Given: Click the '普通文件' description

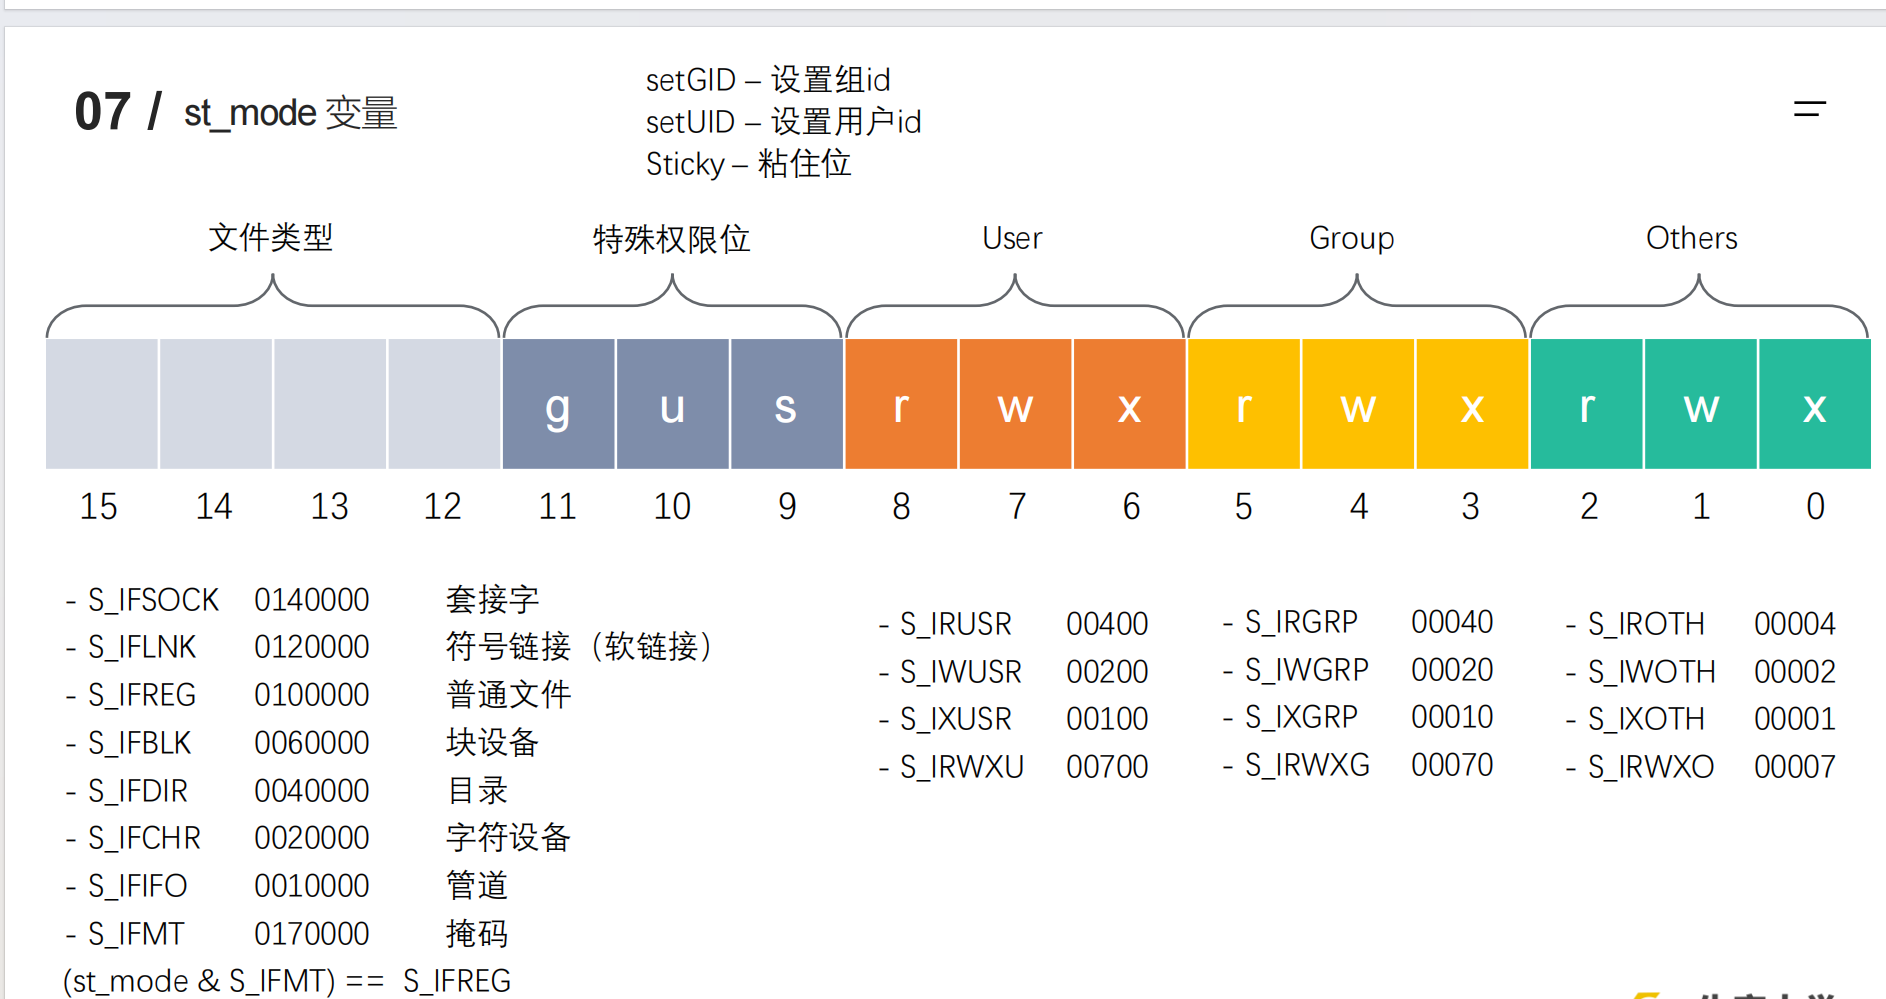Looking at the screenshot, I should [509, 695].
